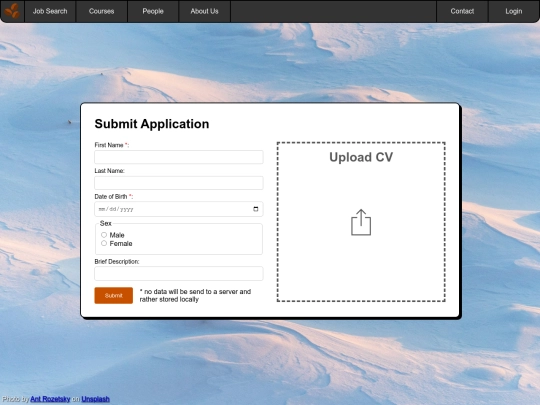Click the Submit Application heading

[x=152, y=124]
